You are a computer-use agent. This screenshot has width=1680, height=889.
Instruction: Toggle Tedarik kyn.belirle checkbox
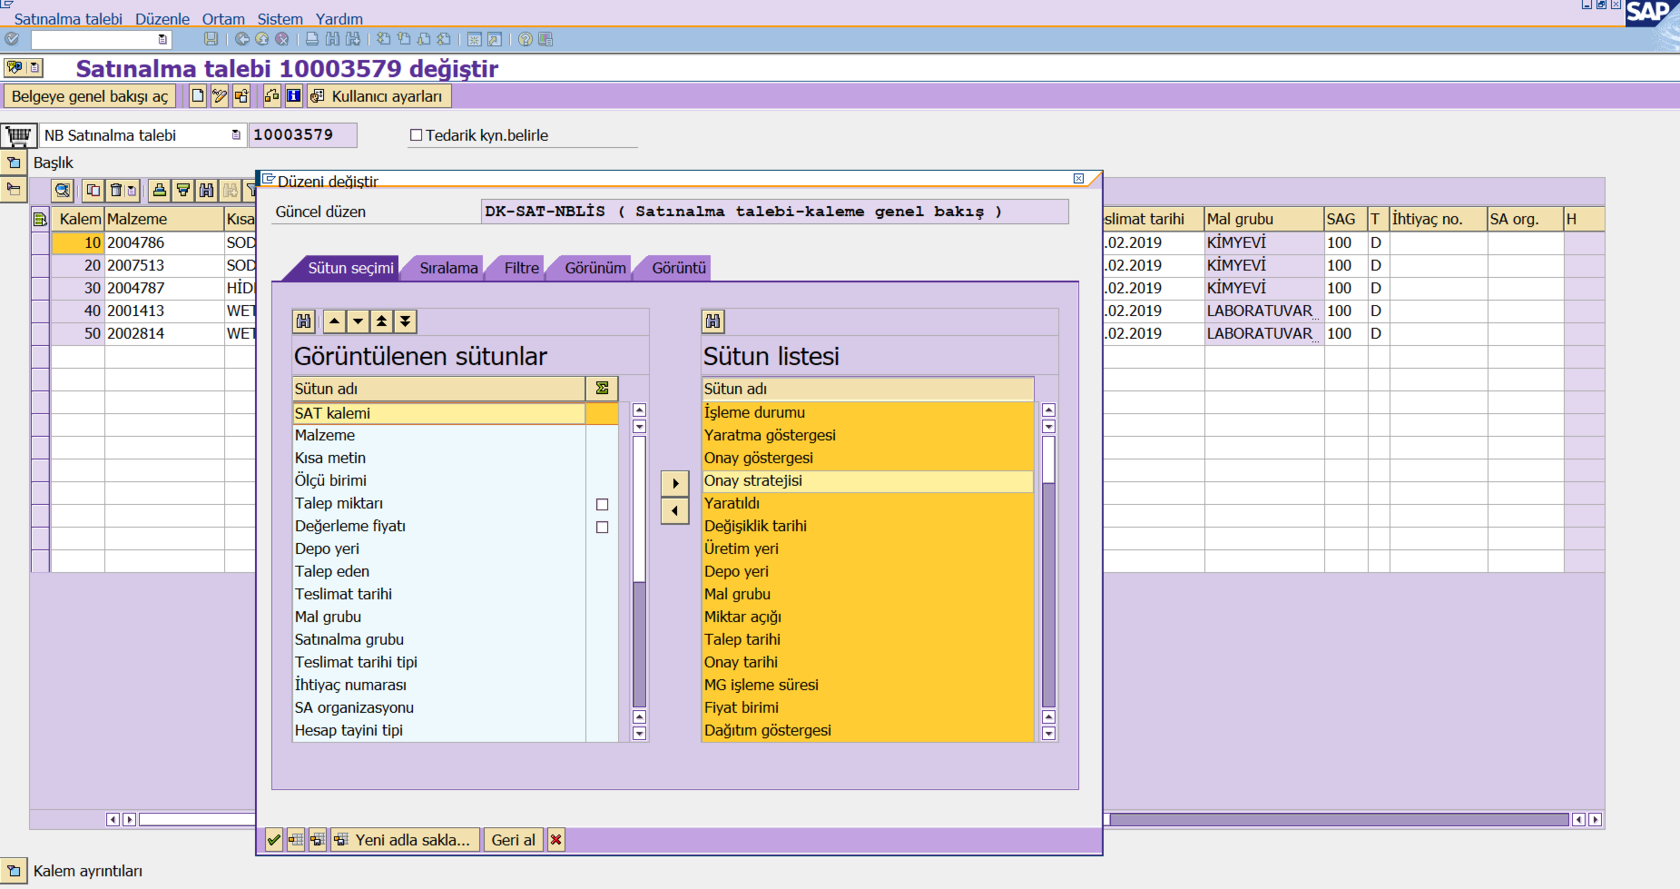click(416, 135)
